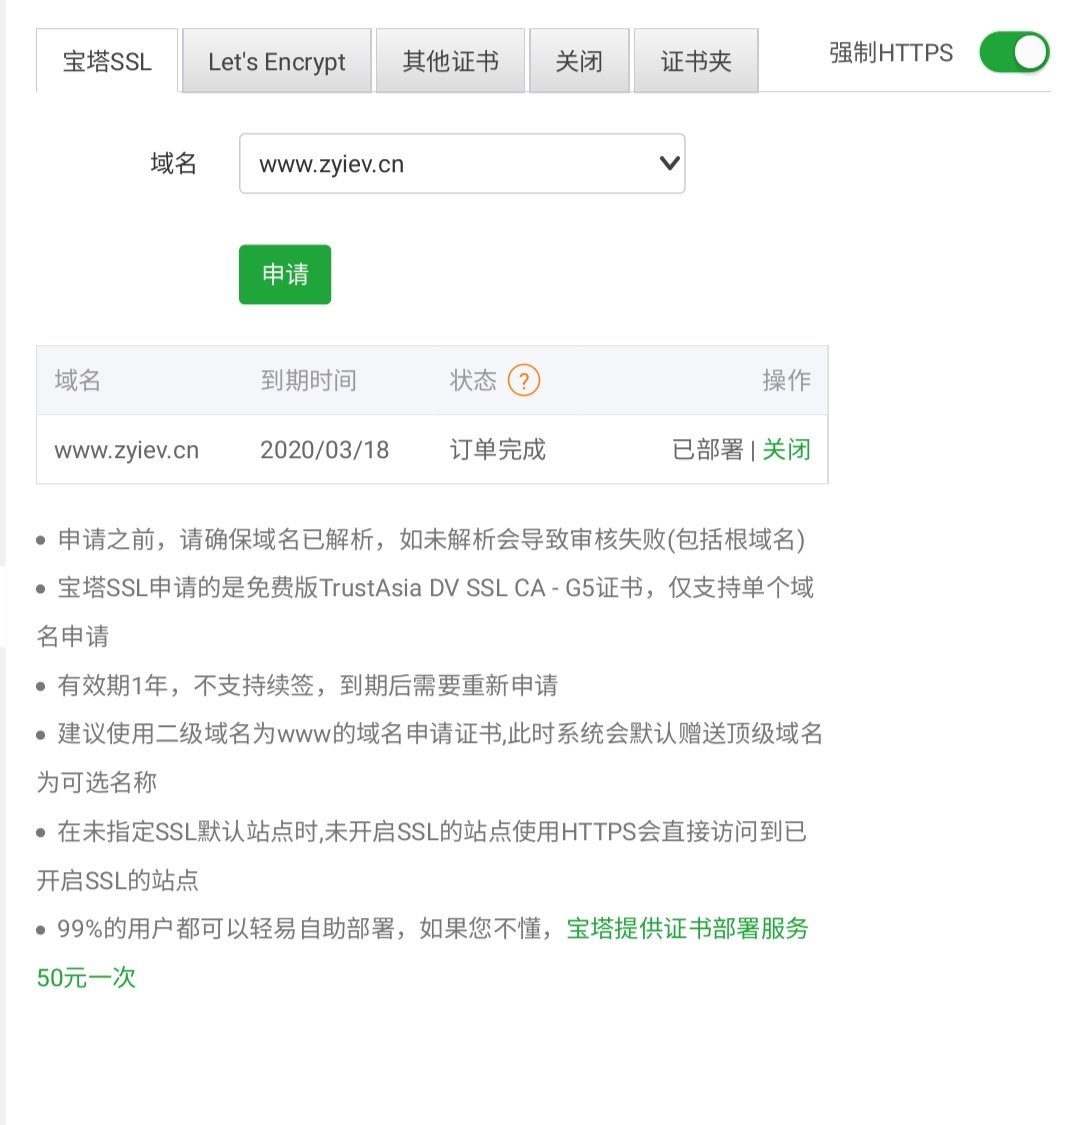Click the 到期时间 column header

pos(308,380)
